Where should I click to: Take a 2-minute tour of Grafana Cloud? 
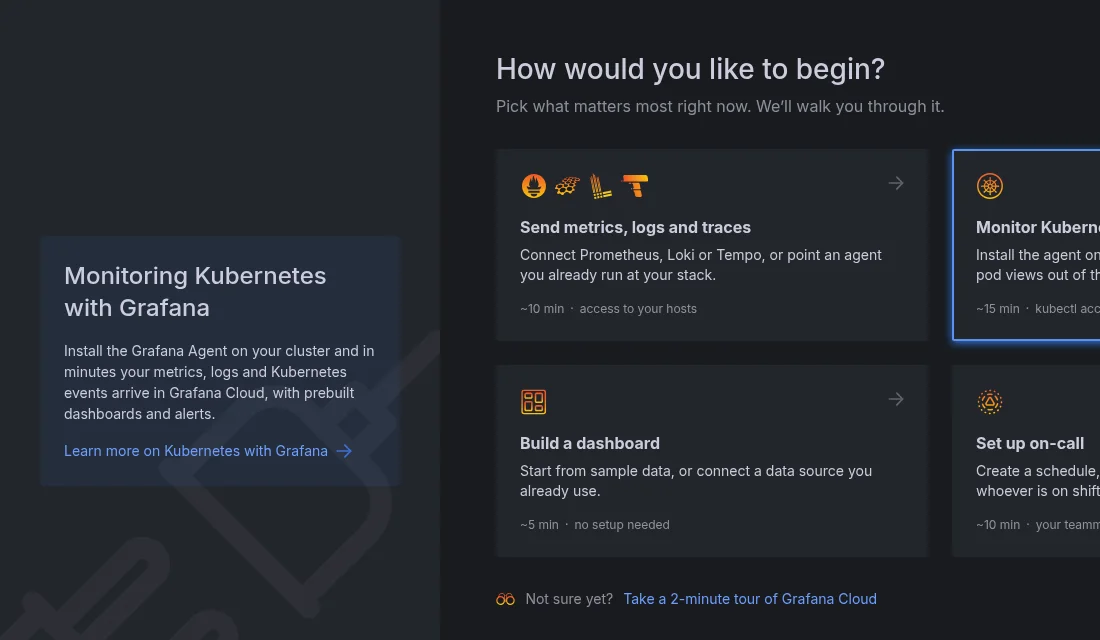tap(750, 599)
